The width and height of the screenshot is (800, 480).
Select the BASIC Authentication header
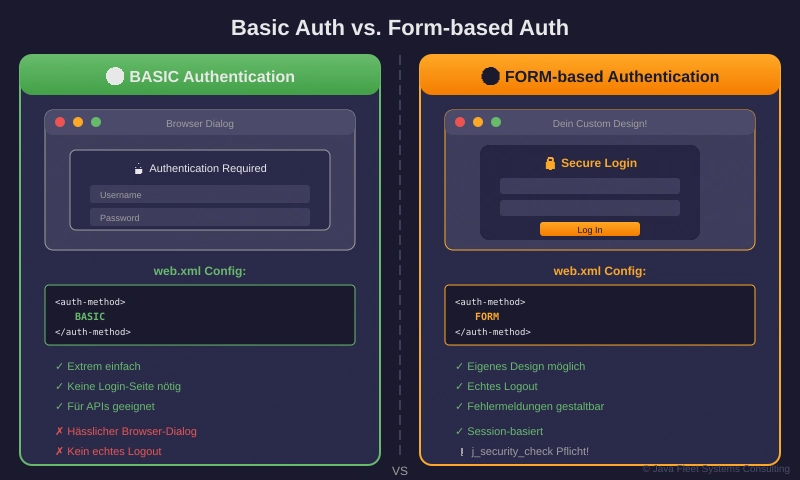(x=200, y=76)
